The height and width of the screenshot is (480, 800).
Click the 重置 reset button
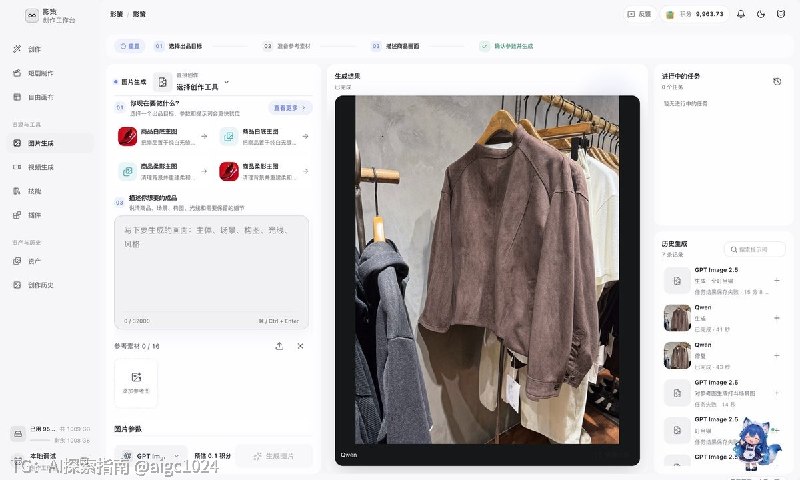pyautogui.click(x=130, y=46)
